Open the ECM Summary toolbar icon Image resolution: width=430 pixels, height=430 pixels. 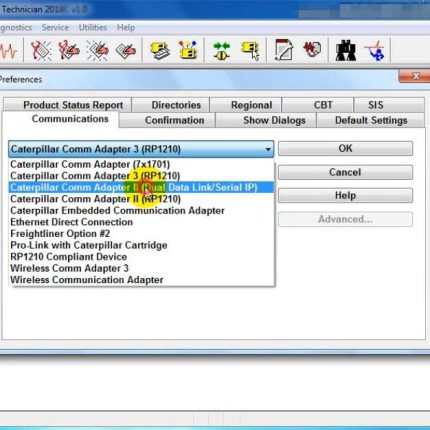tap(160, 50)
